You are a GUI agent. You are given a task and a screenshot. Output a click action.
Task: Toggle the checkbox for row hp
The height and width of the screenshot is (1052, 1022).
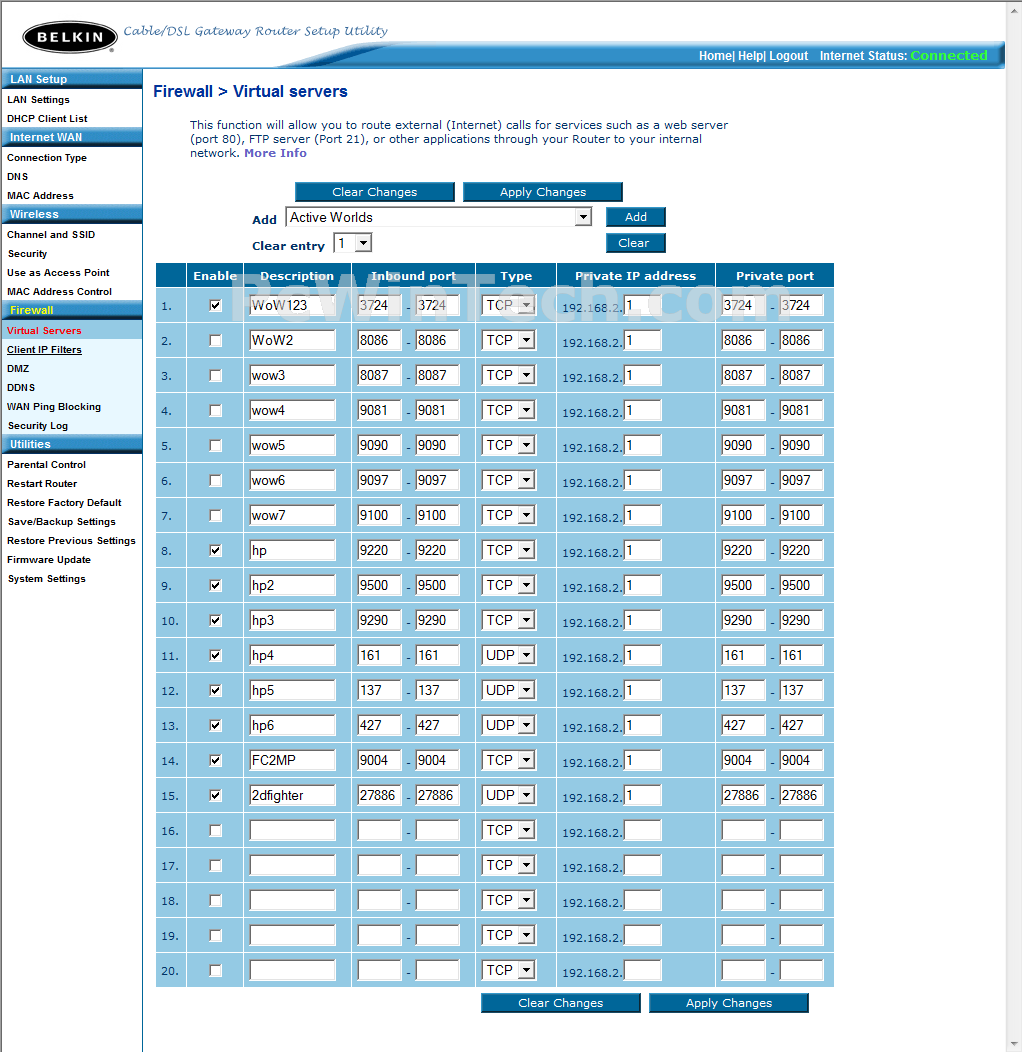(x=215, y=550)
